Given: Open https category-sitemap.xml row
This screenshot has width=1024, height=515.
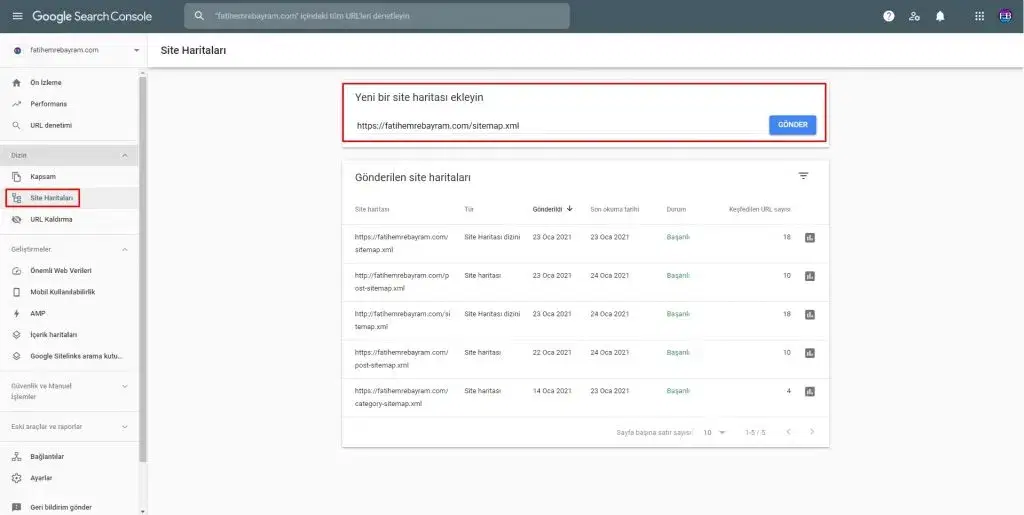Looking at the screenshot, I should pos(585,398).
